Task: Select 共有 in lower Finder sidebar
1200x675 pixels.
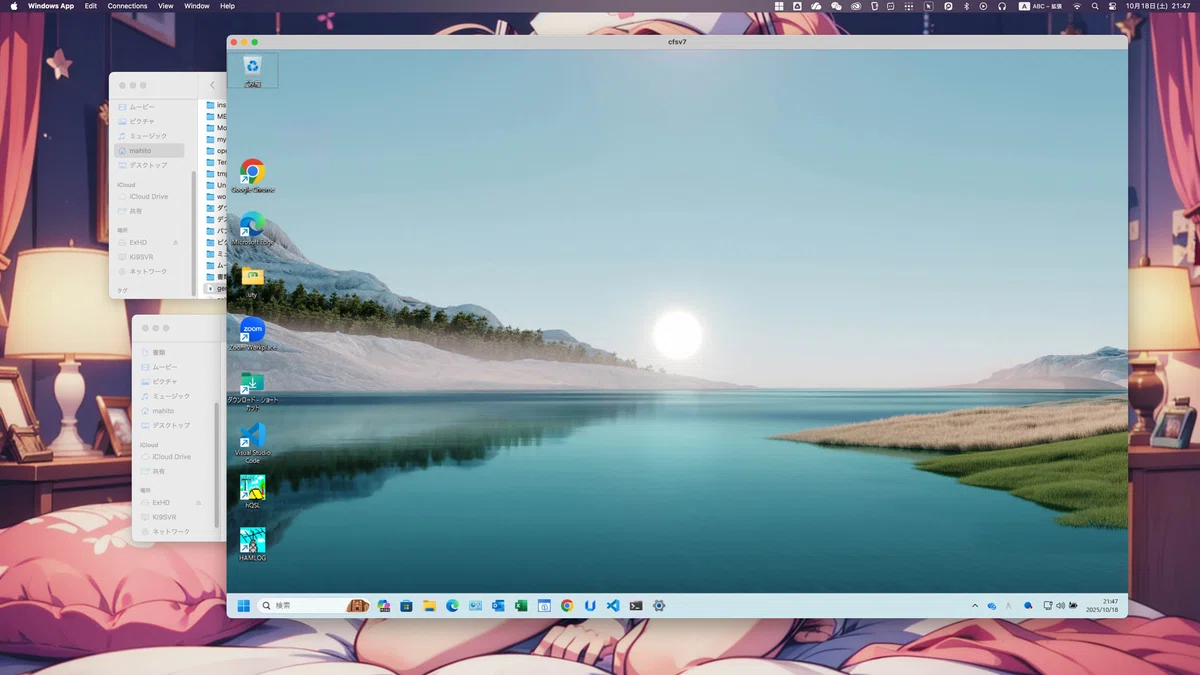Action: tap(172, 471)
